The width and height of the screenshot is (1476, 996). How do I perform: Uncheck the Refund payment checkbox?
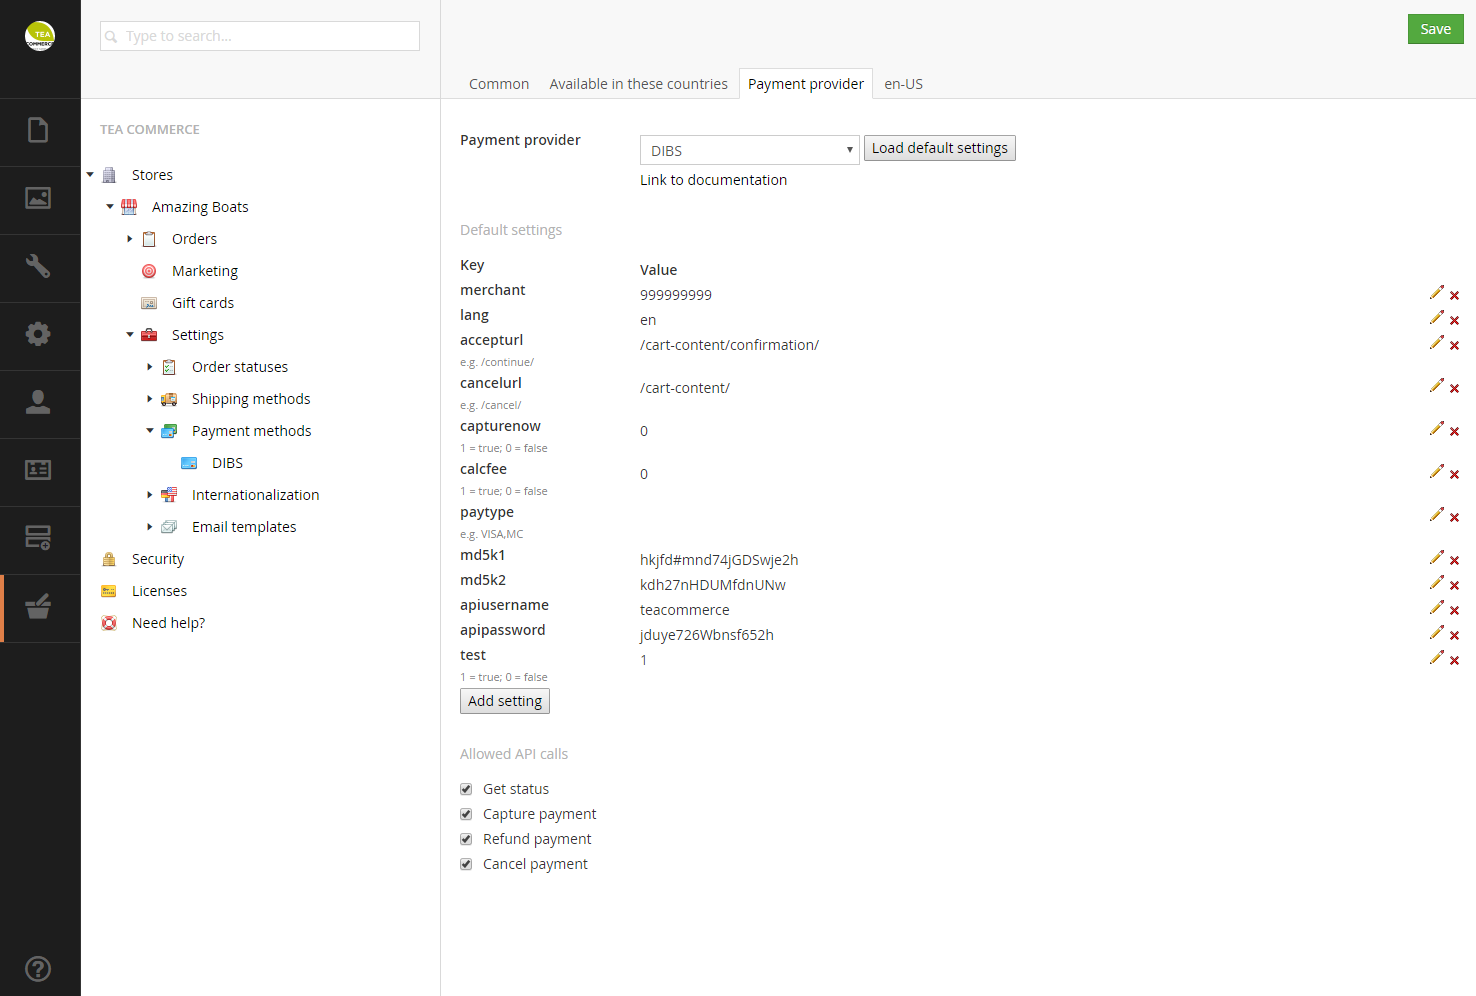(466, 839)
